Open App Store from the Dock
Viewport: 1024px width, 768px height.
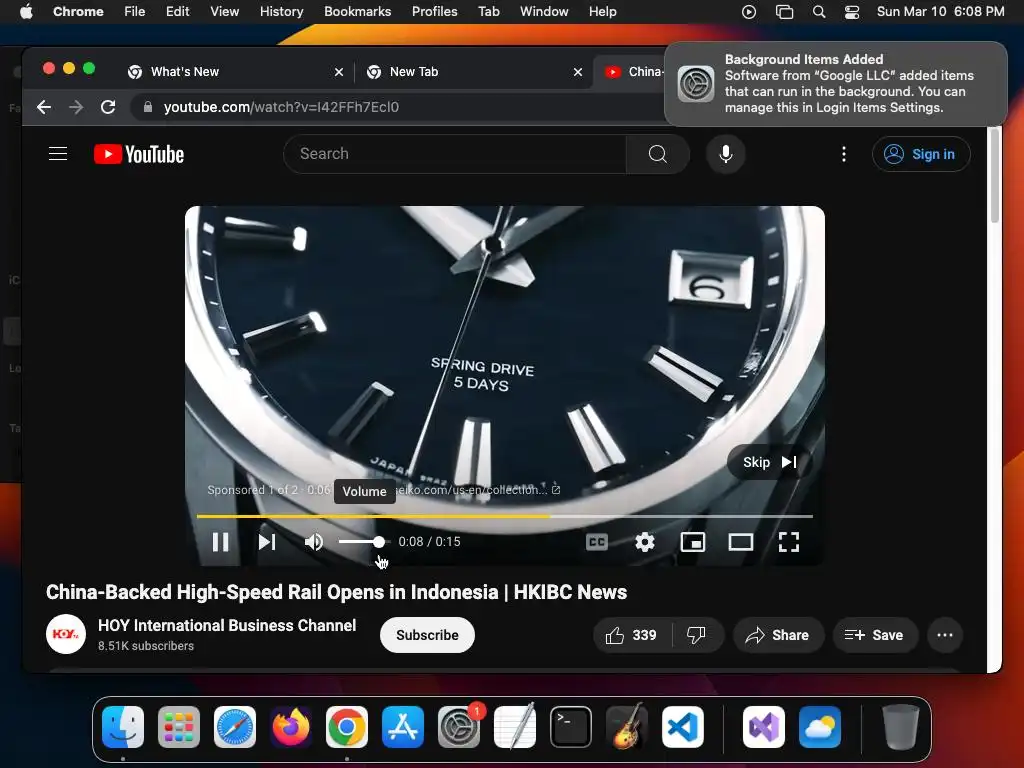tap(403, 727)
